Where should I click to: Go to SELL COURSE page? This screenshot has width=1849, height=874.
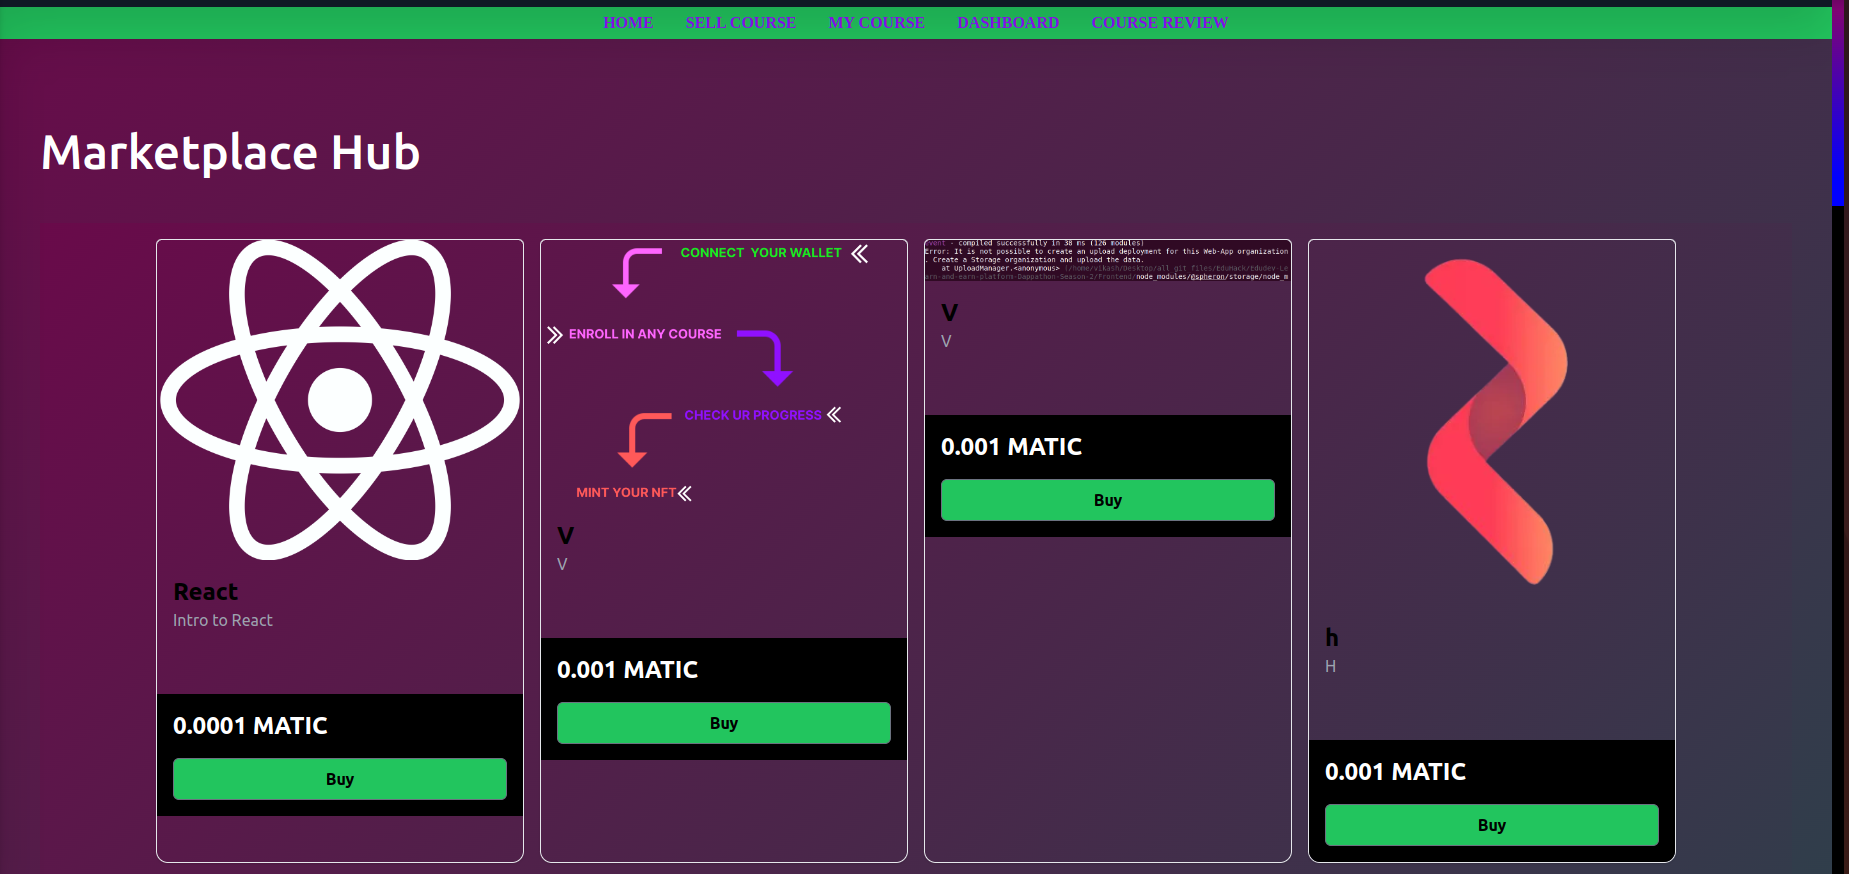[x=740, y=22]
